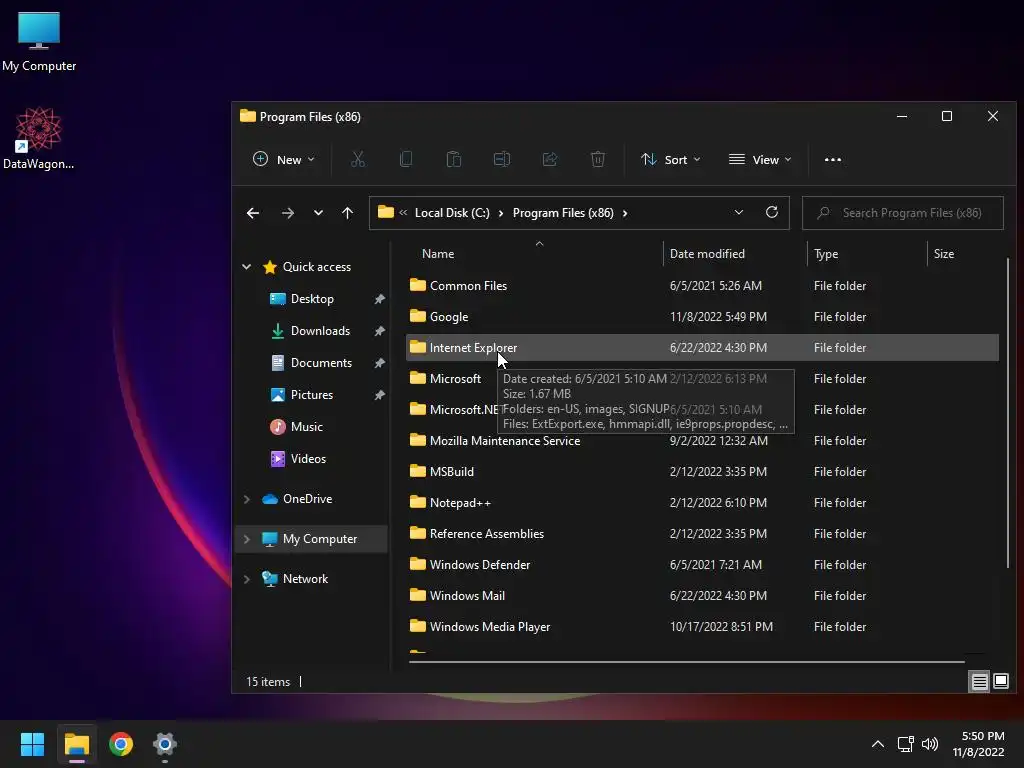Click the Share icon in toolbar
The image size is (1024, 768).
tap(550, 159)
